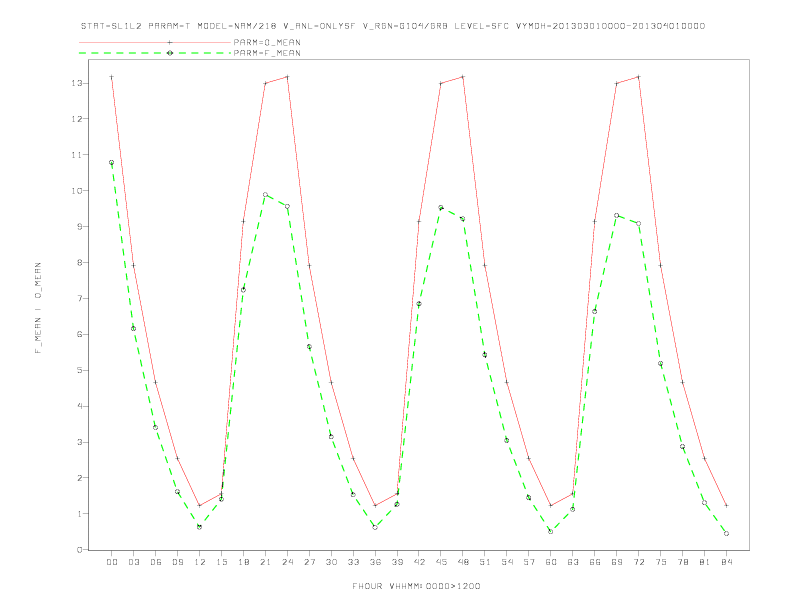Click y-axis tick label 10
Screen dimensions: 792x612
tap(77, 191)
